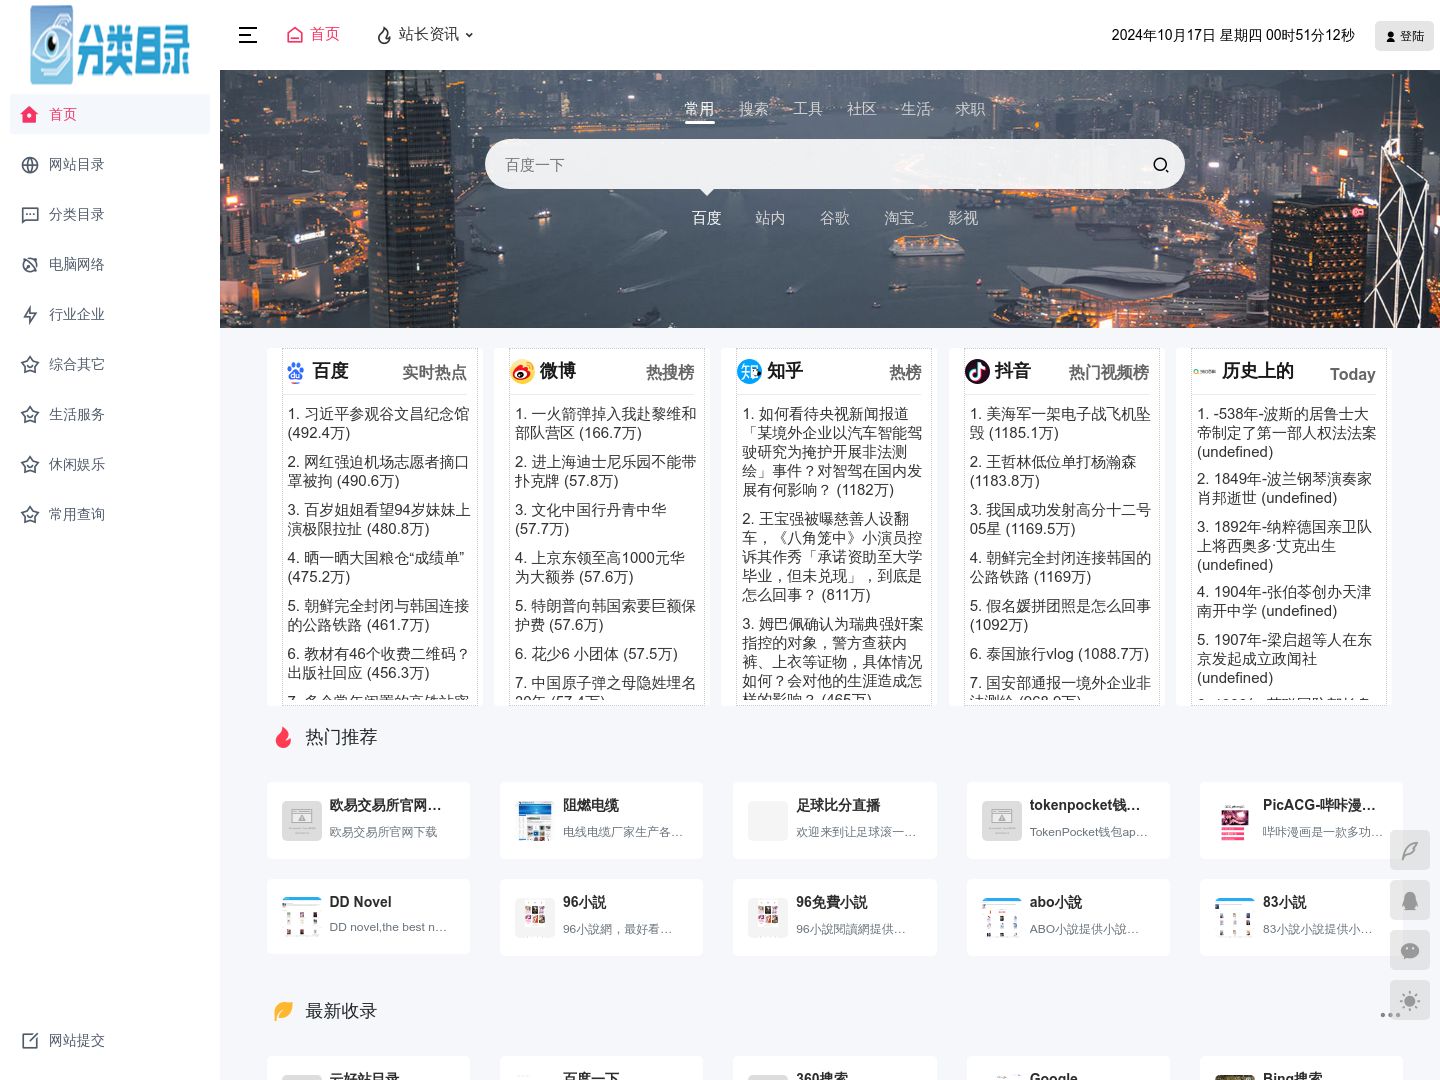Viewport: 1440px width, 1080px height.
Task: Click 热门视频榜 label in 抖音 panel
Action: [x=1108, y=373]
